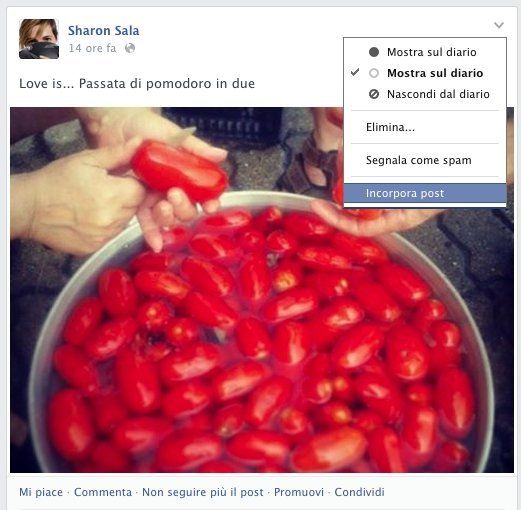Click the globe public privacy icon
The image size is (521, 510).
click(130, 48)
